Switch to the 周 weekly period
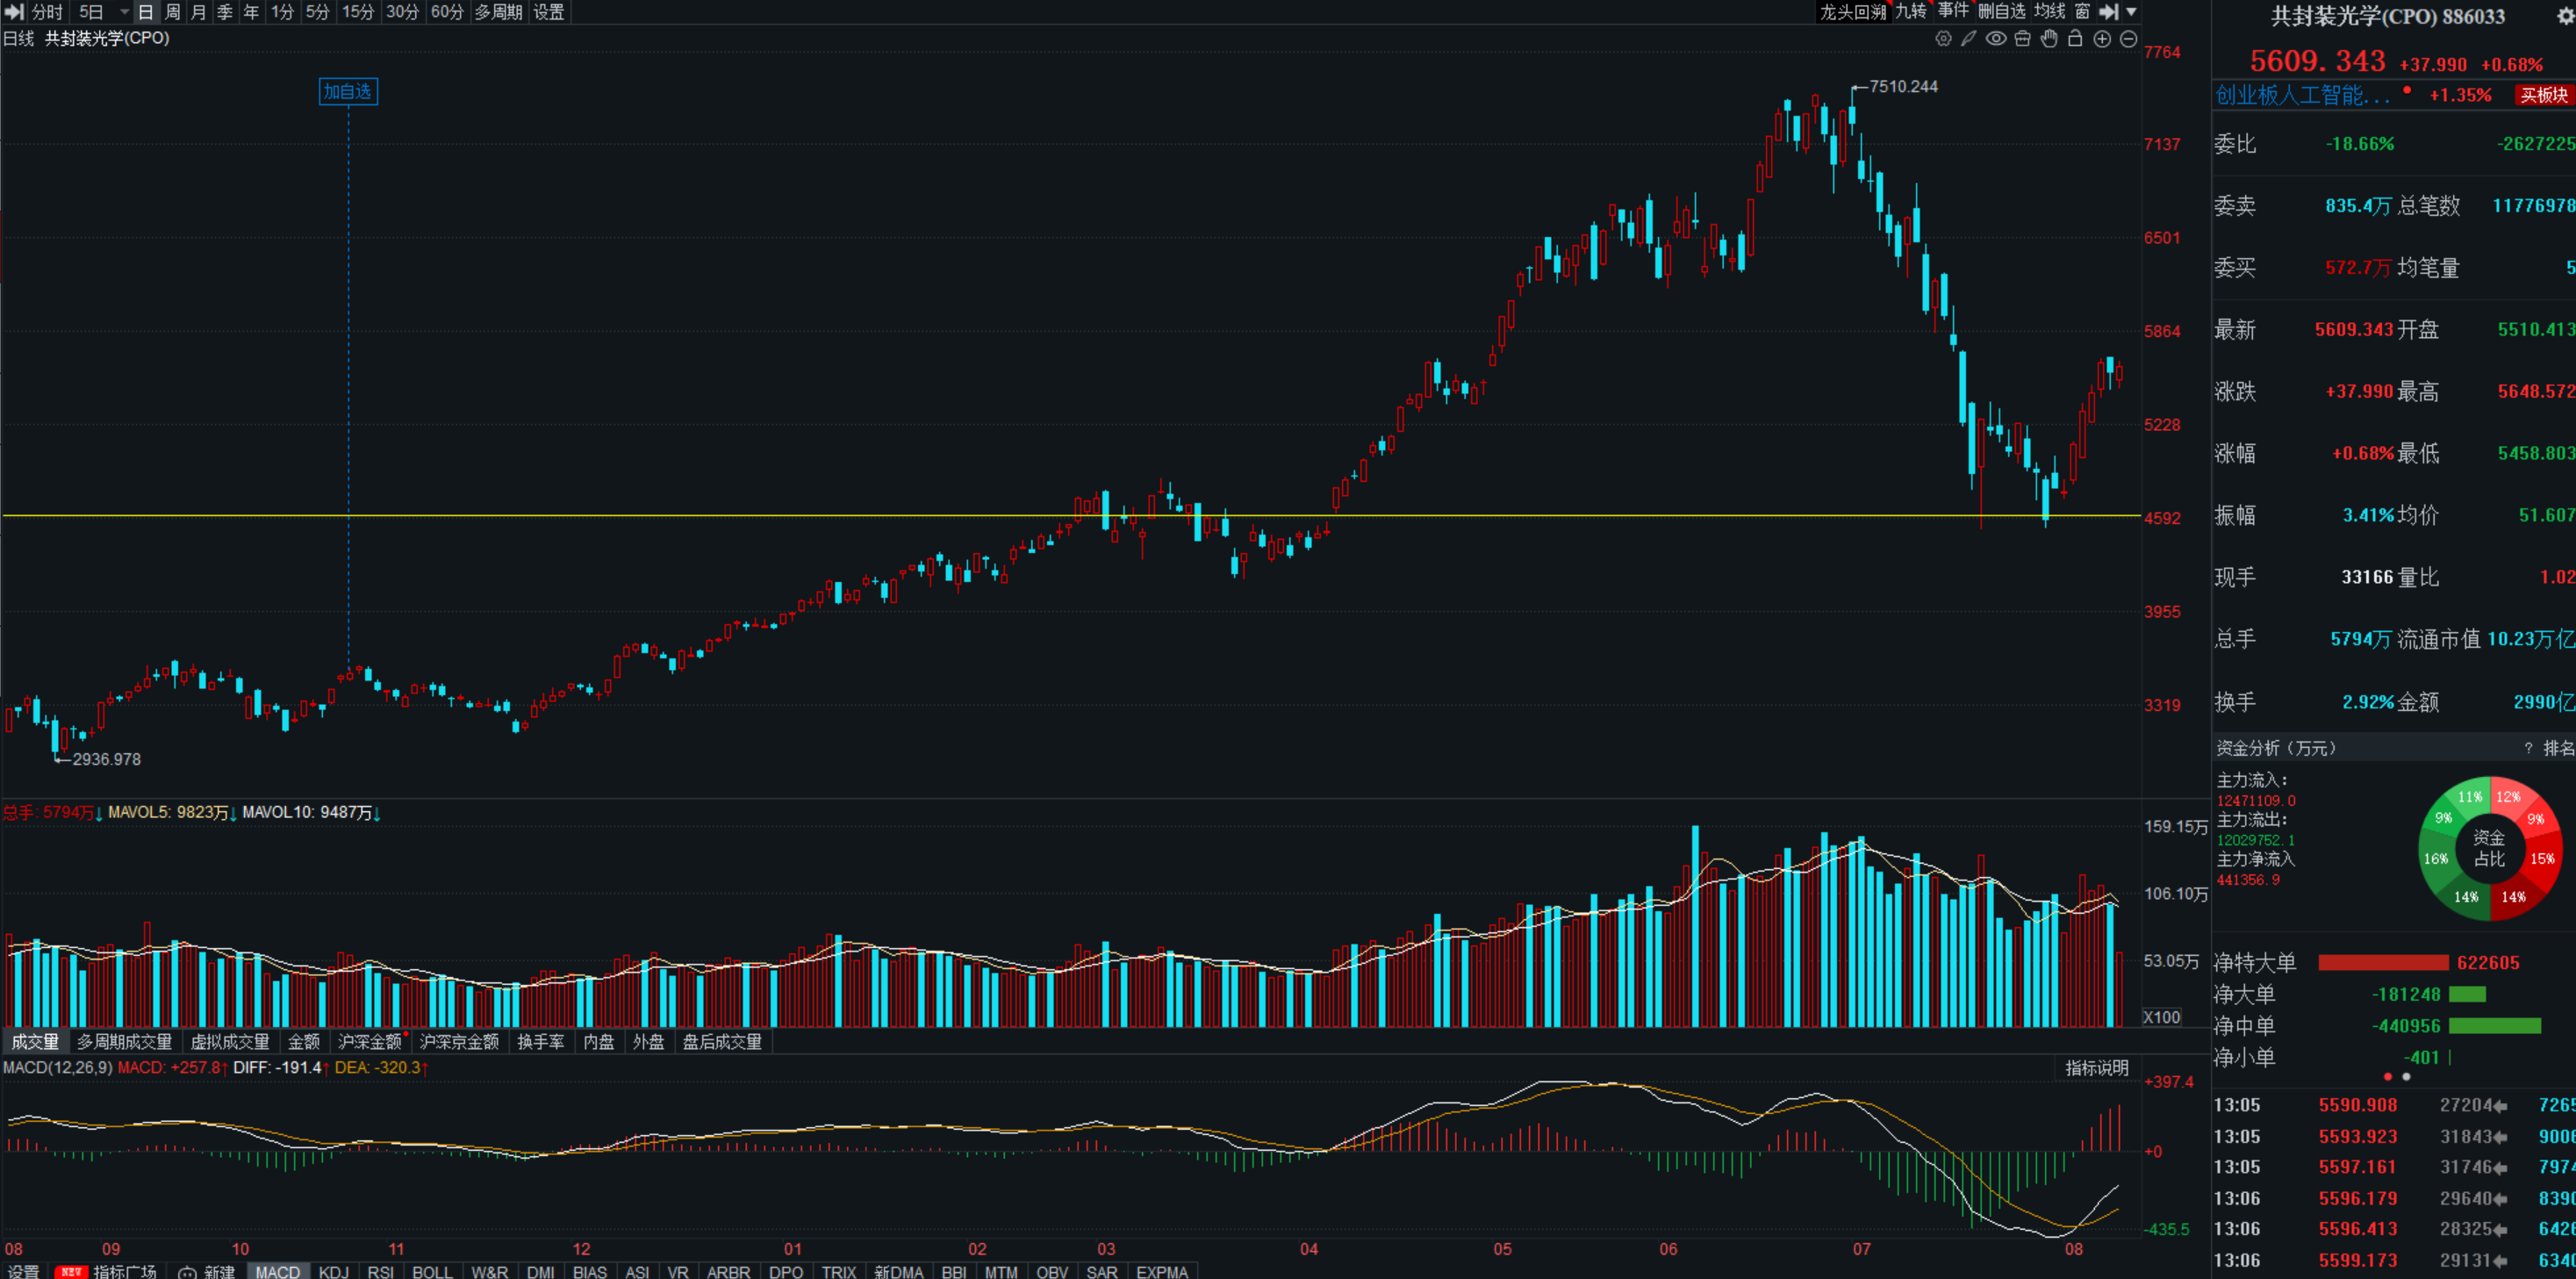This screenshot has width=2576, height=1279. (x=172, y=12)
